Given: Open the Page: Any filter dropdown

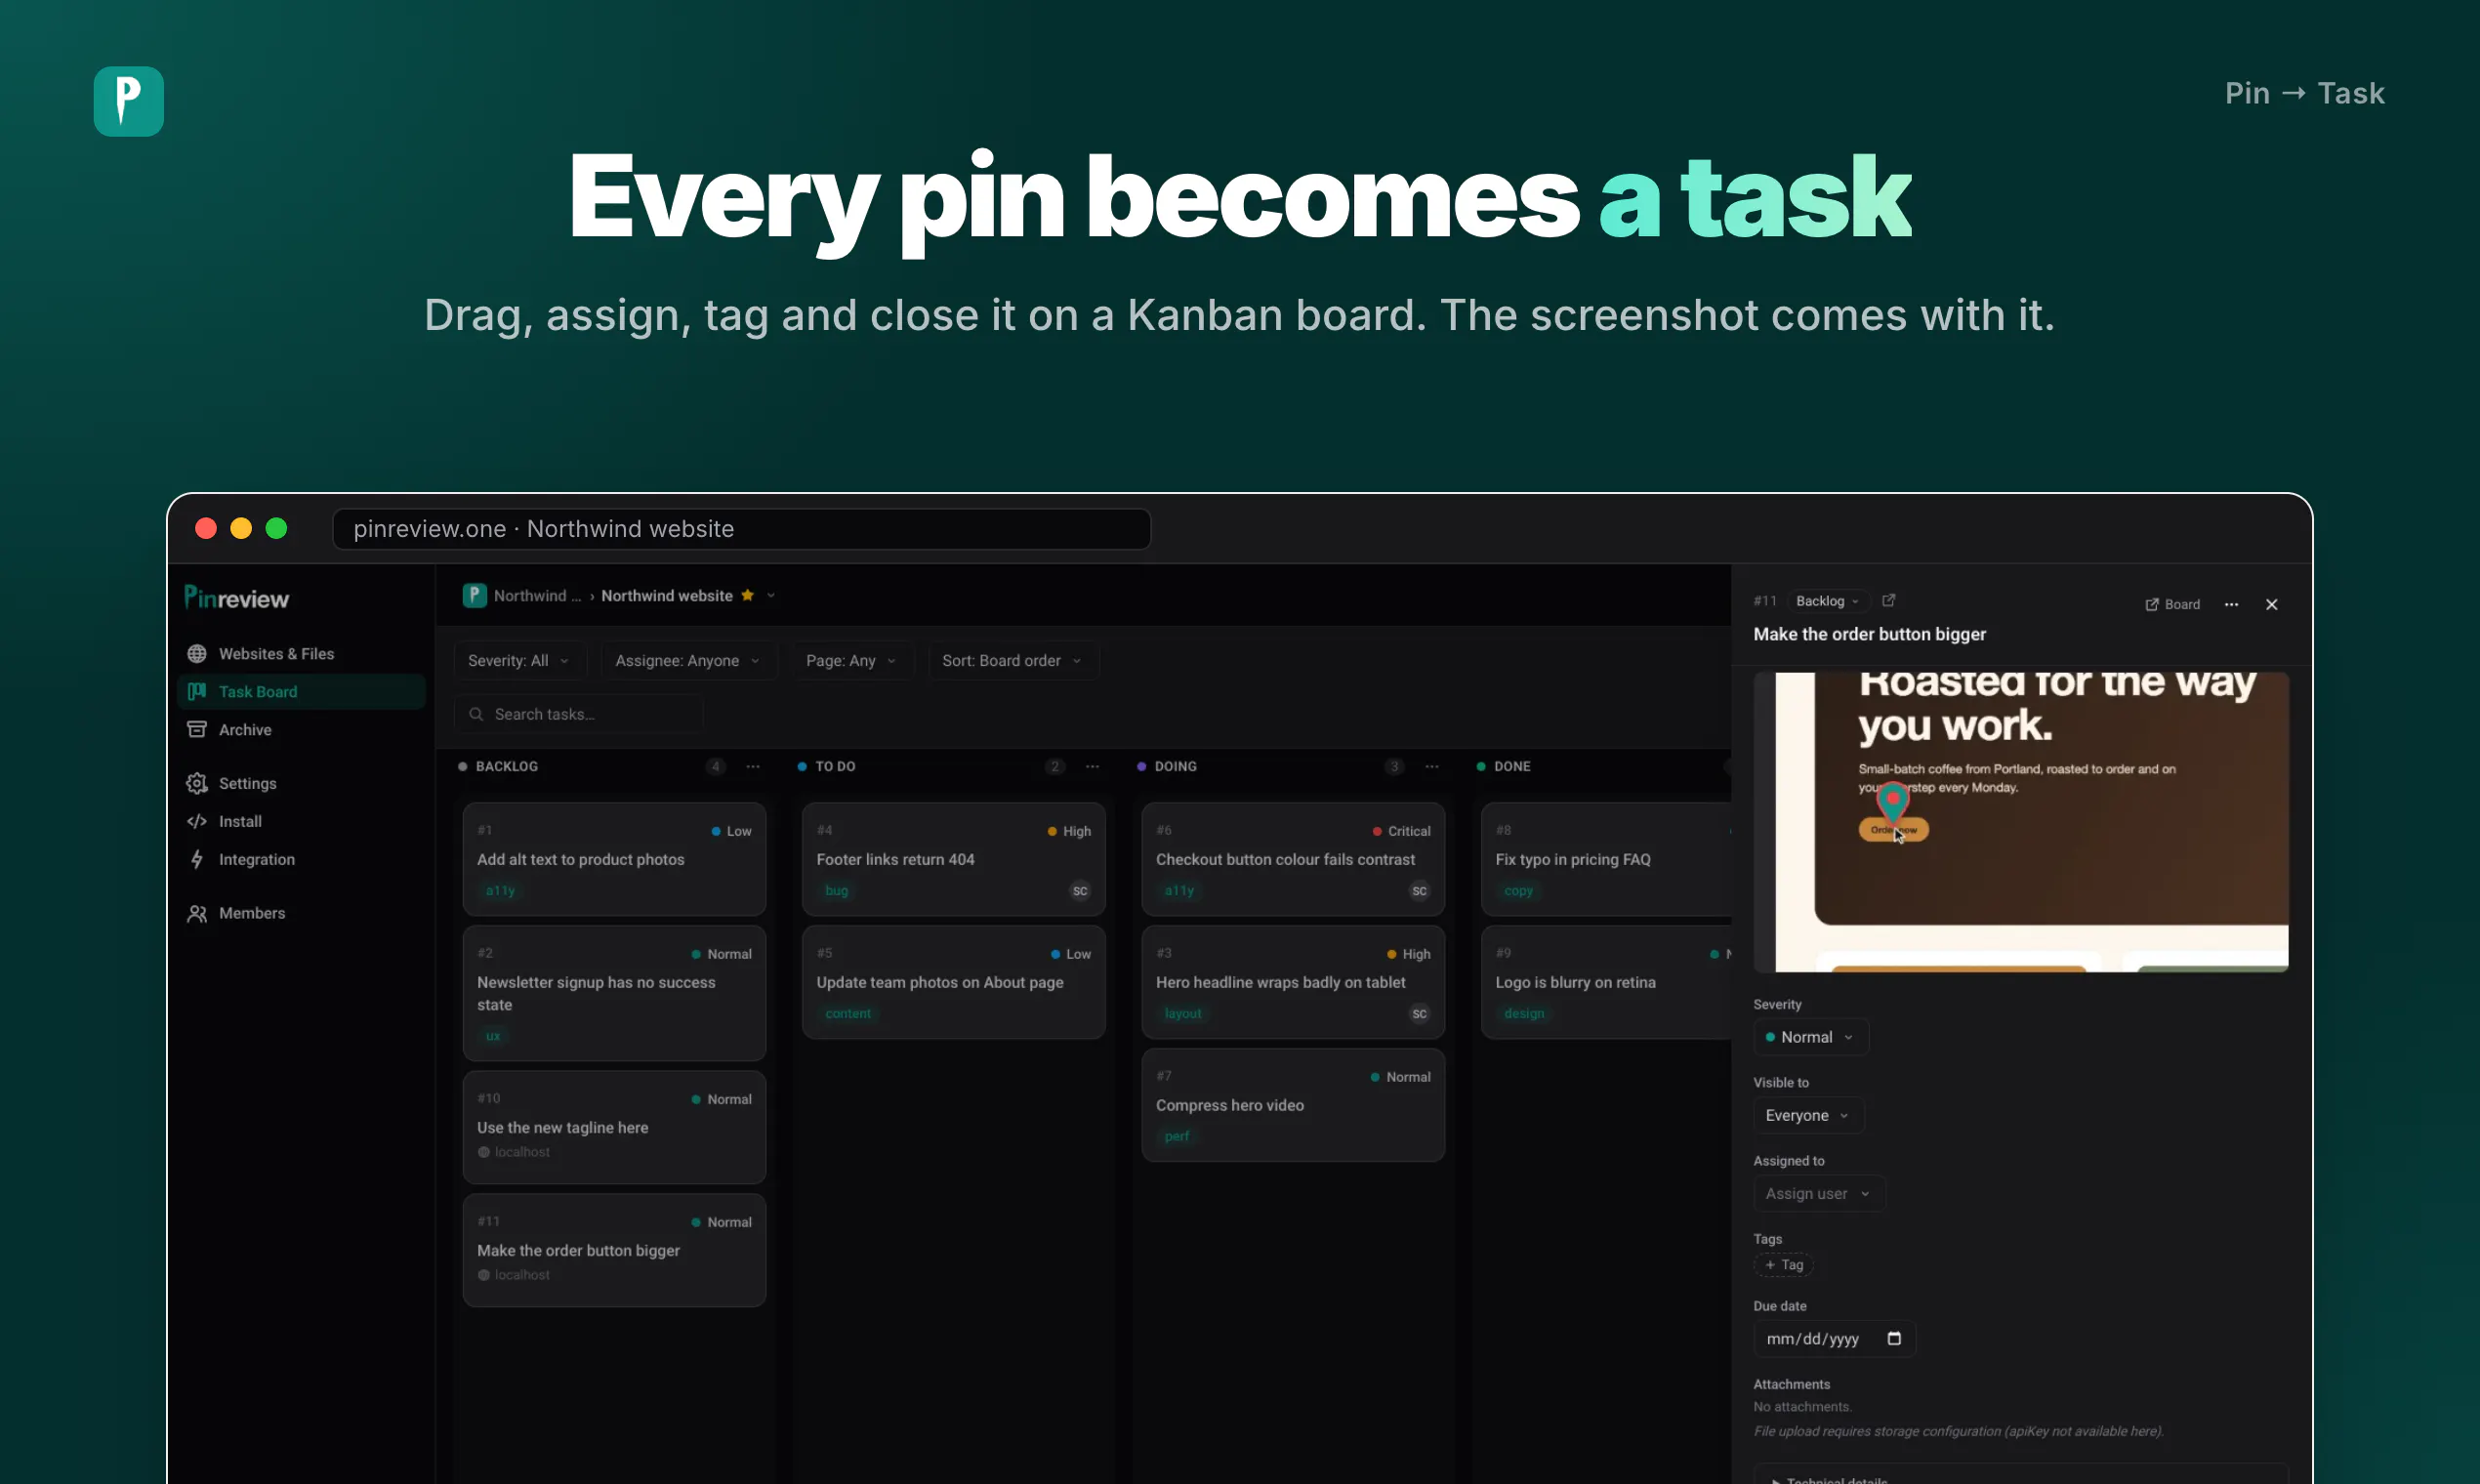Looking at the screenshot, I should 852,660.
